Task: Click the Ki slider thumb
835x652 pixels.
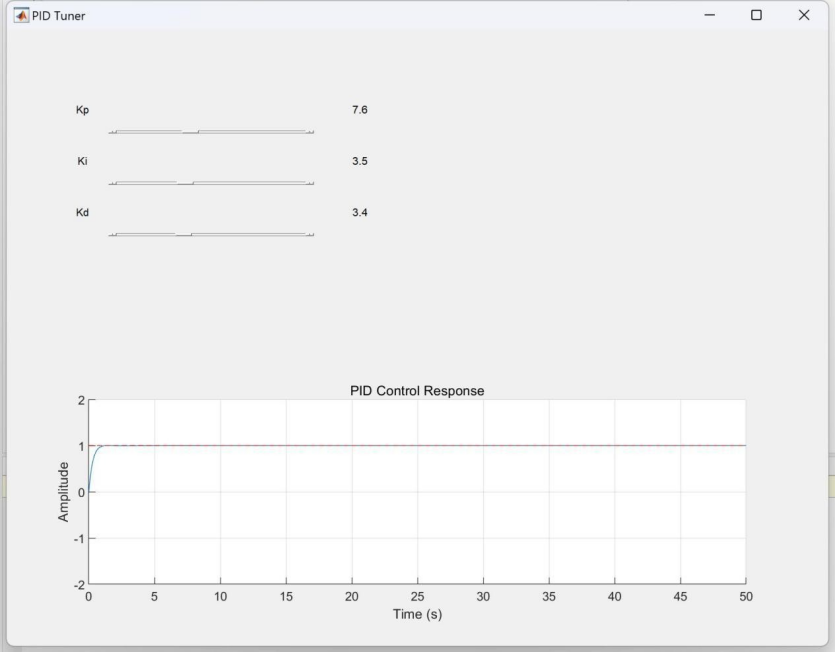Action: (185, 183)
